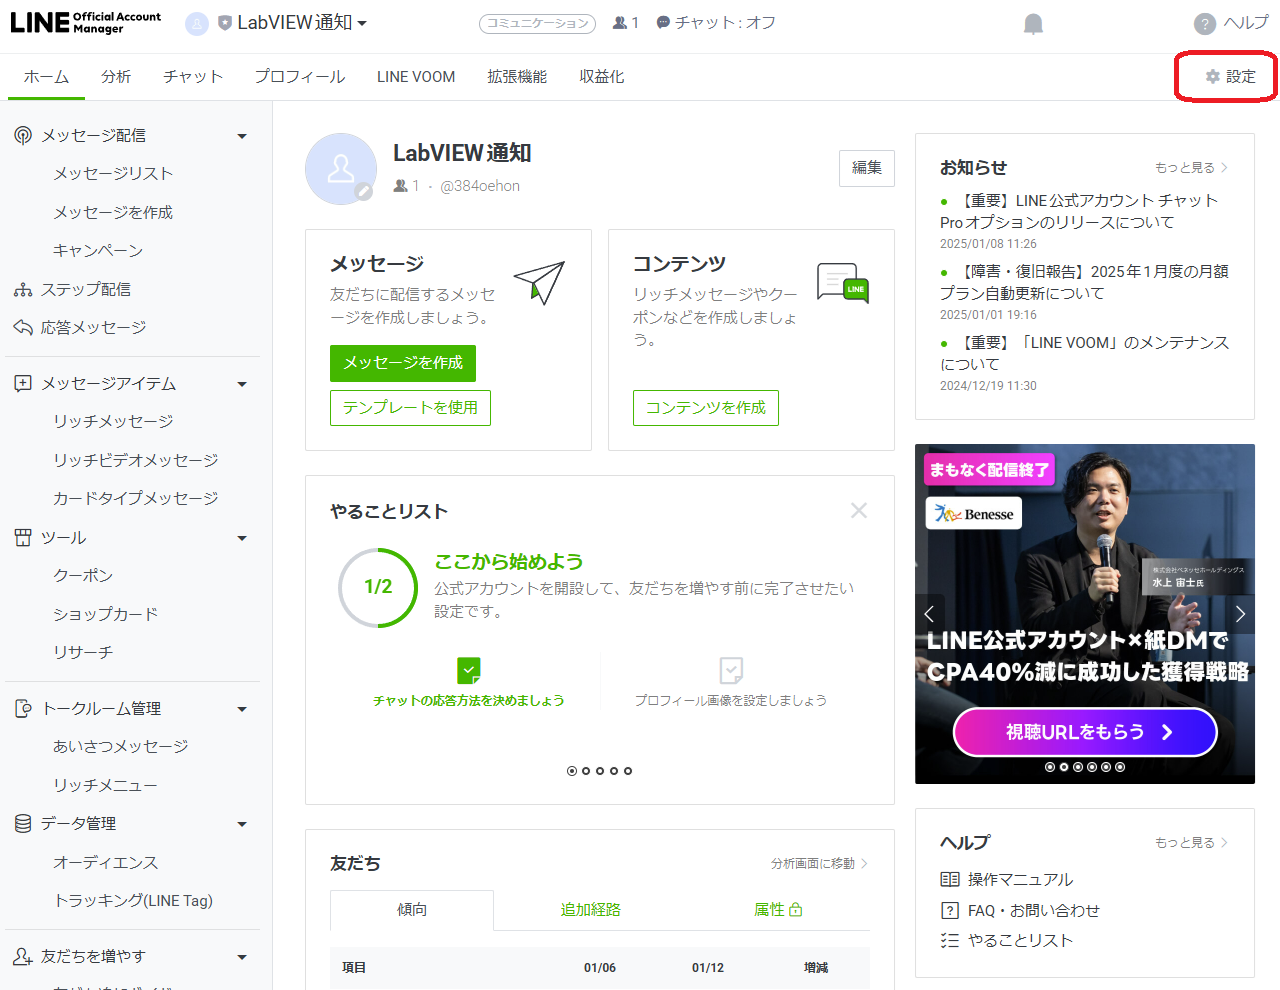Collapse the データ管理 section arrow

(x=242, y=824)
